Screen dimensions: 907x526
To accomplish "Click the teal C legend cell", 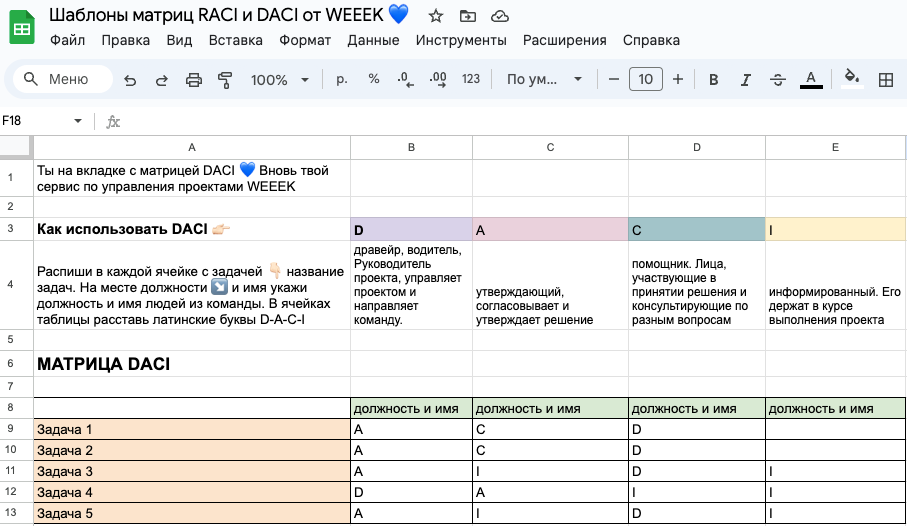I will pos(696,229).
